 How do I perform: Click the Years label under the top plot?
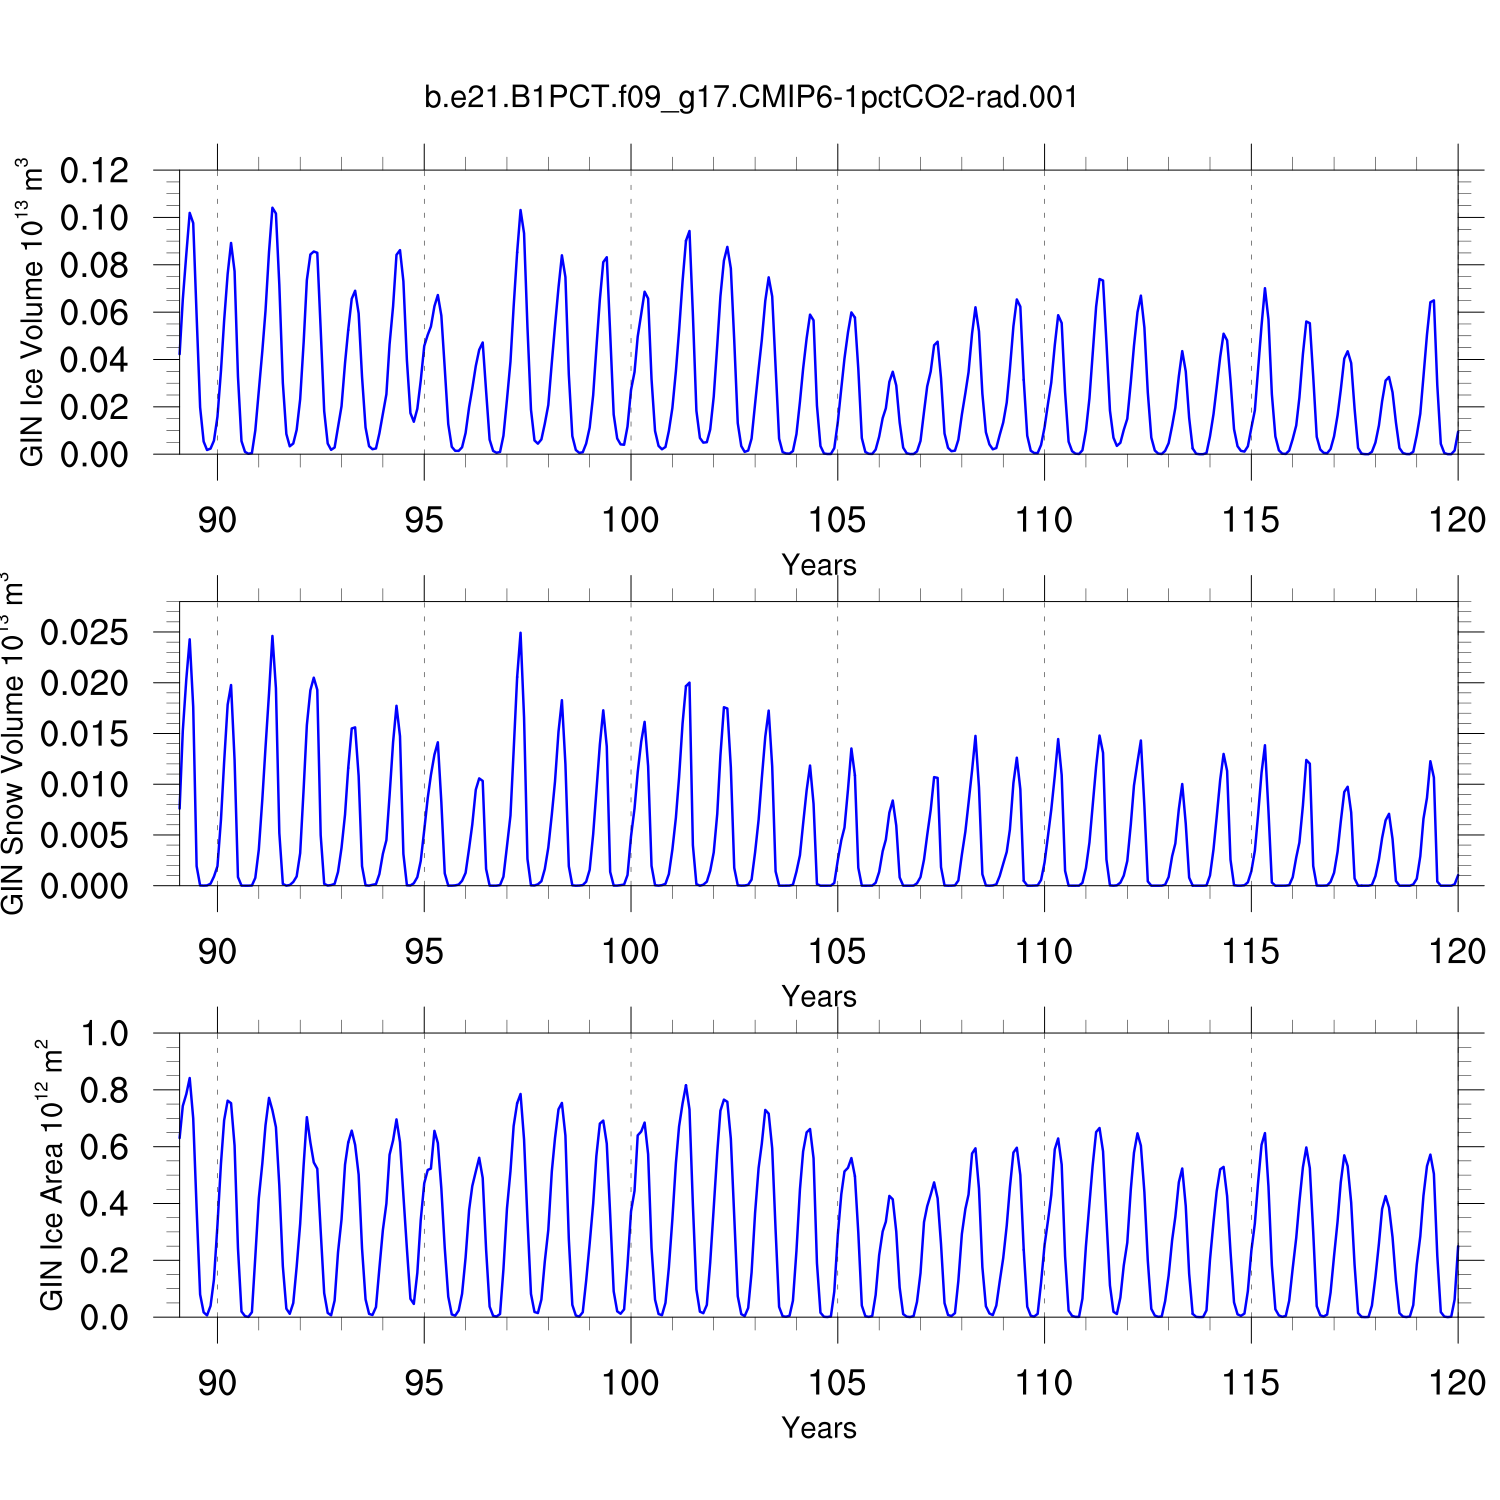click(818, 565)
